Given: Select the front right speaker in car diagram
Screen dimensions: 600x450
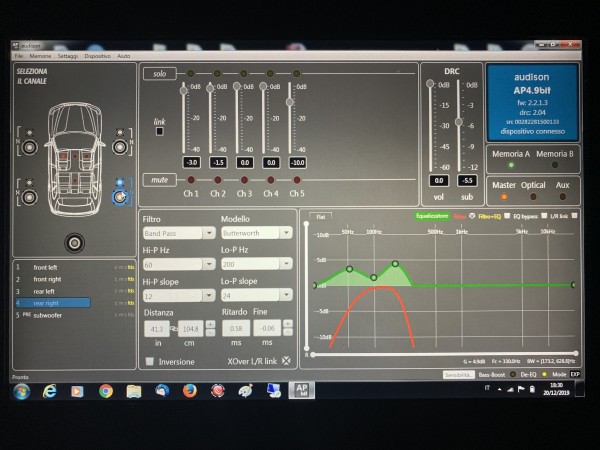Looking at the screenshot, I should [x=120, y=147].
